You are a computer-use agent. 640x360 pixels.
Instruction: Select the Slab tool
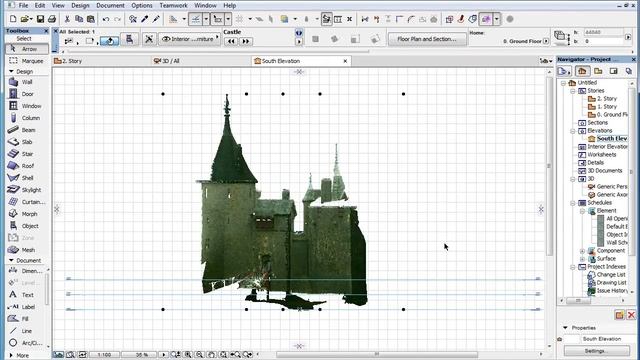coord(27,142)
